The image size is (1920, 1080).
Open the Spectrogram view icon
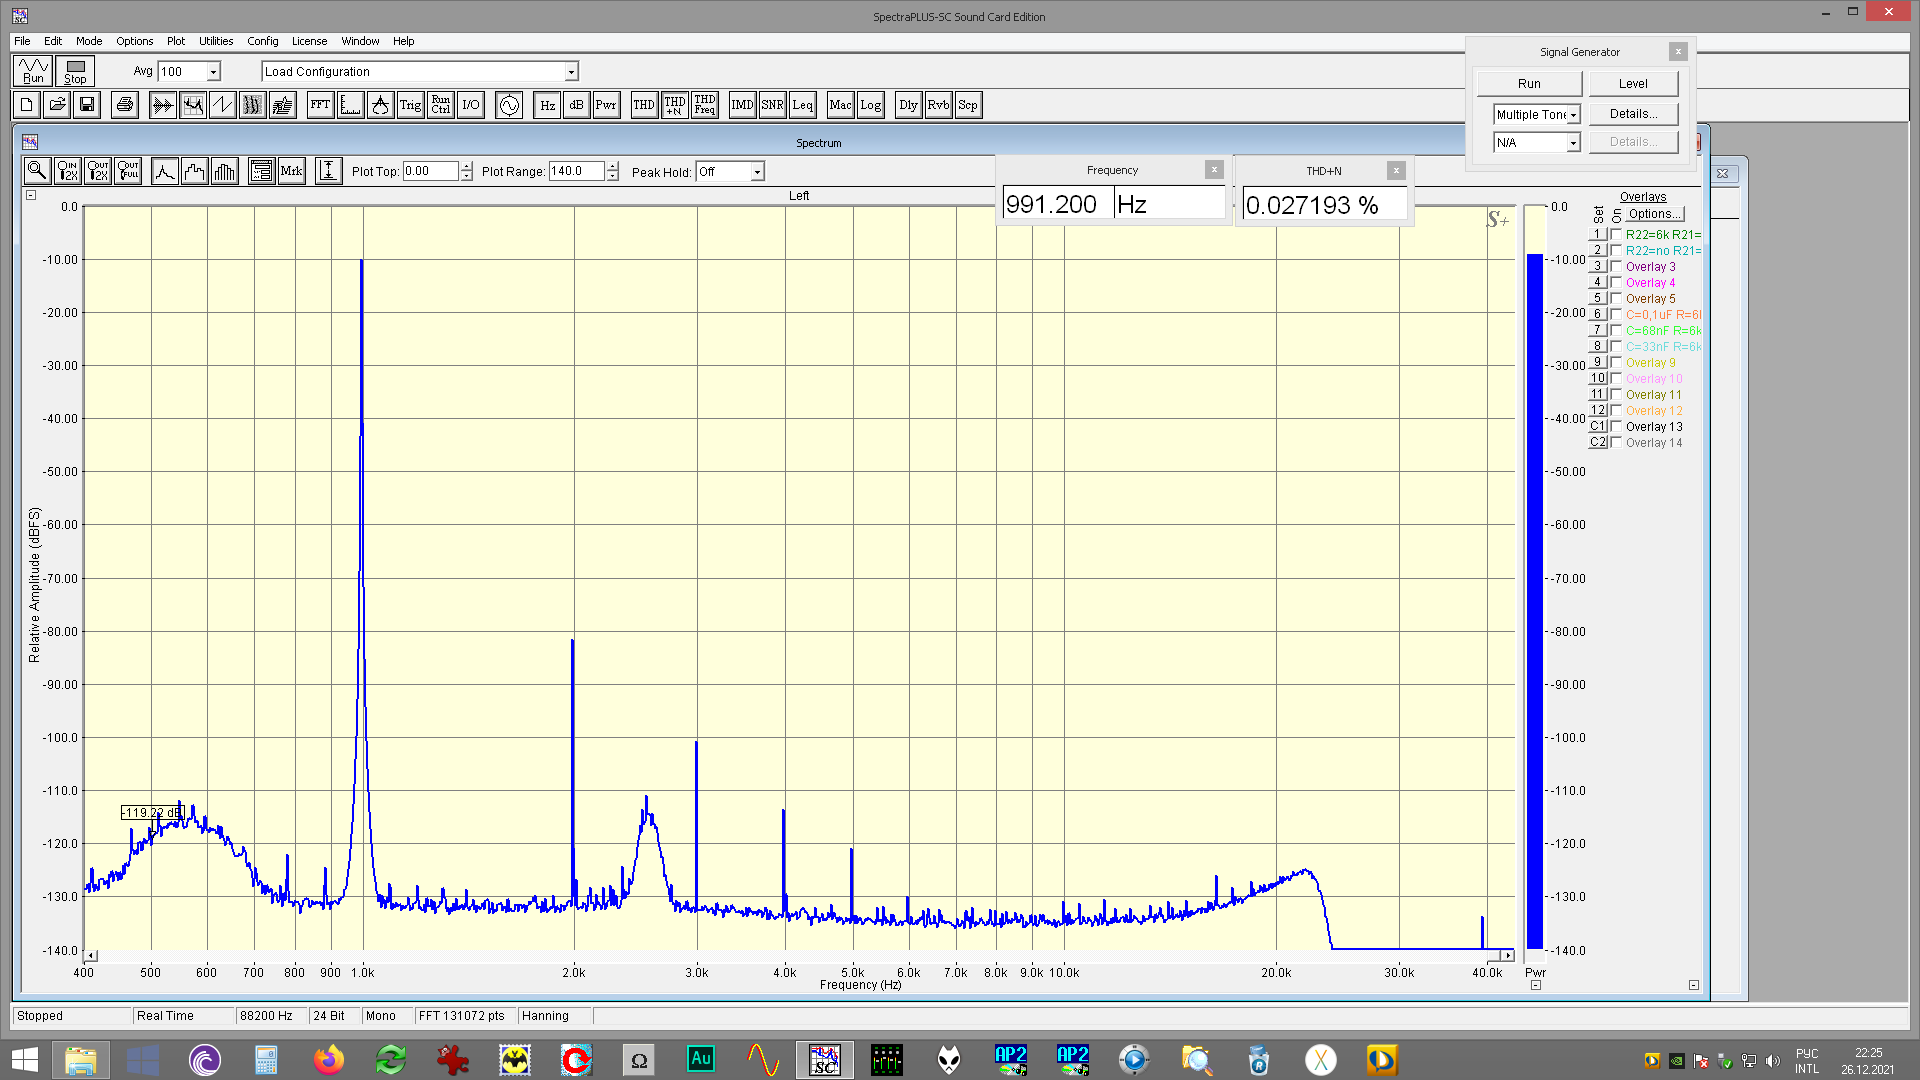253,105
